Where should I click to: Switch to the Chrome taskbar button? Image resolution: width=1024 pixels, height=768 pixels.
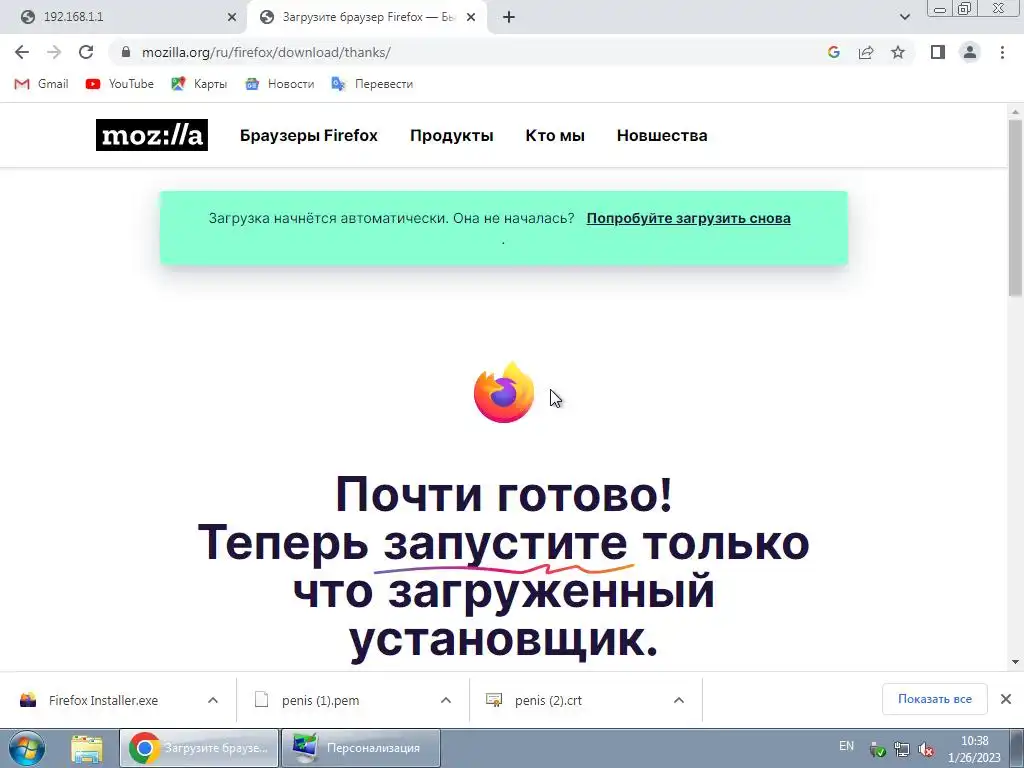click(199, 748)
